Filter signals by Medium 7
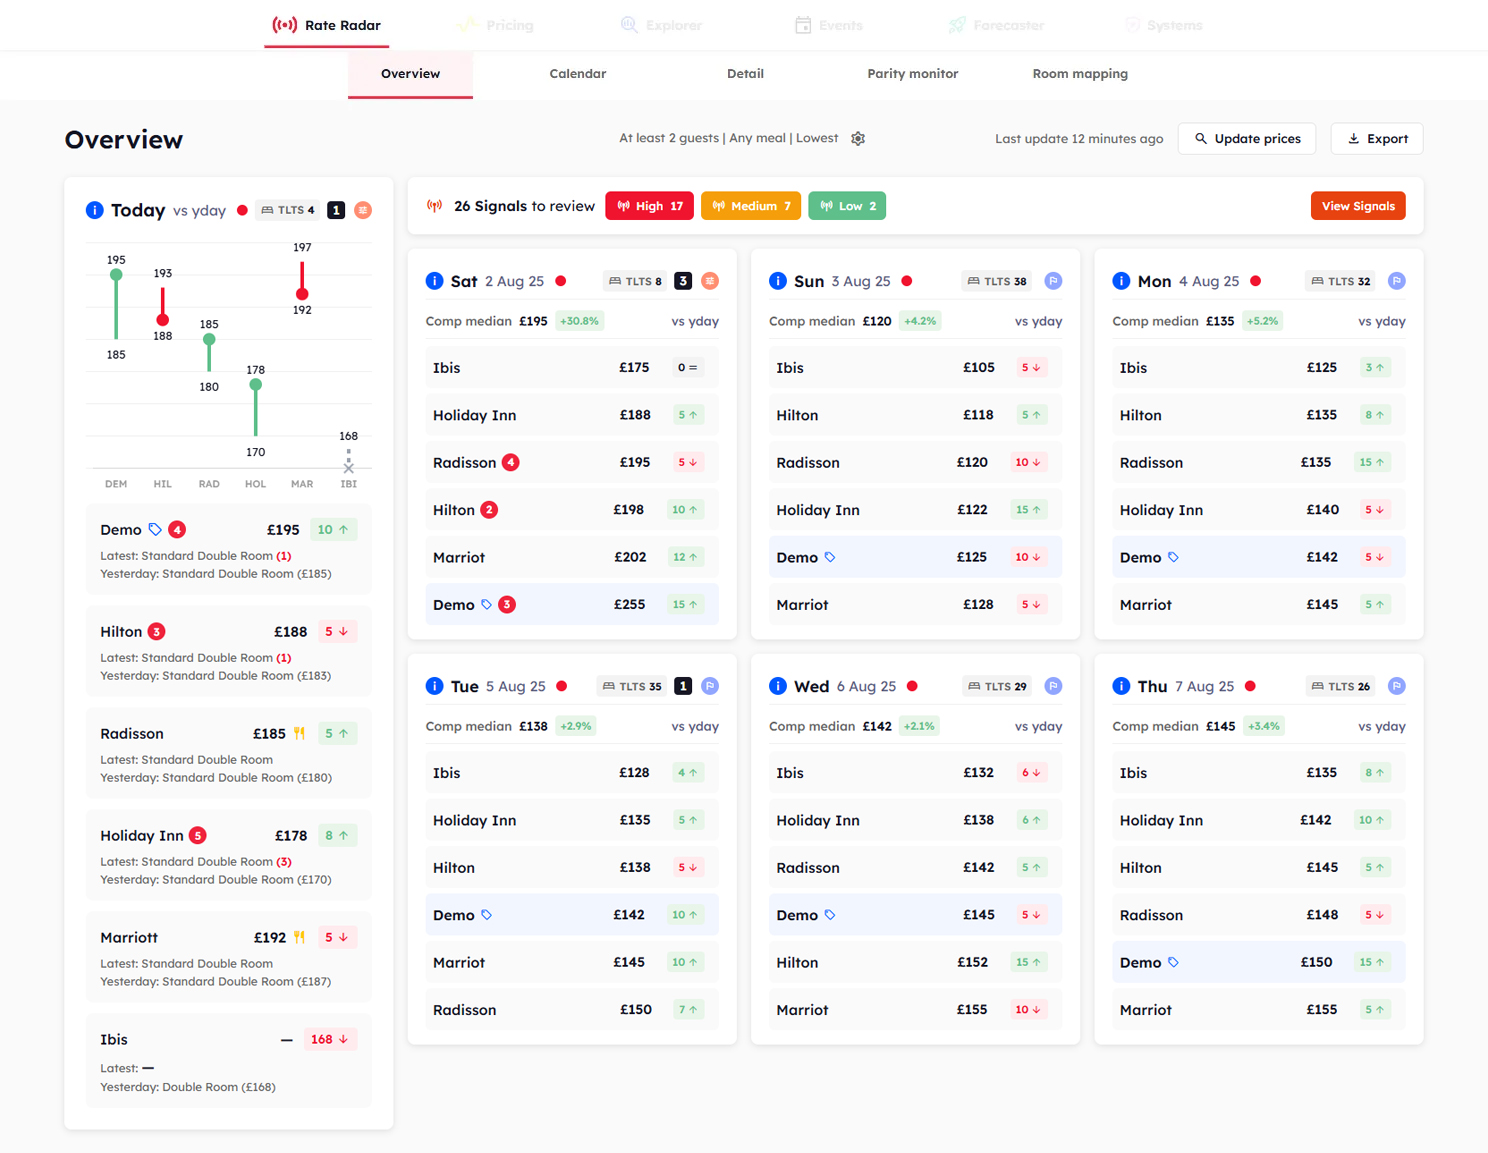The width and height of the screenshot is (1488, 1153). (x=751, y=206)
